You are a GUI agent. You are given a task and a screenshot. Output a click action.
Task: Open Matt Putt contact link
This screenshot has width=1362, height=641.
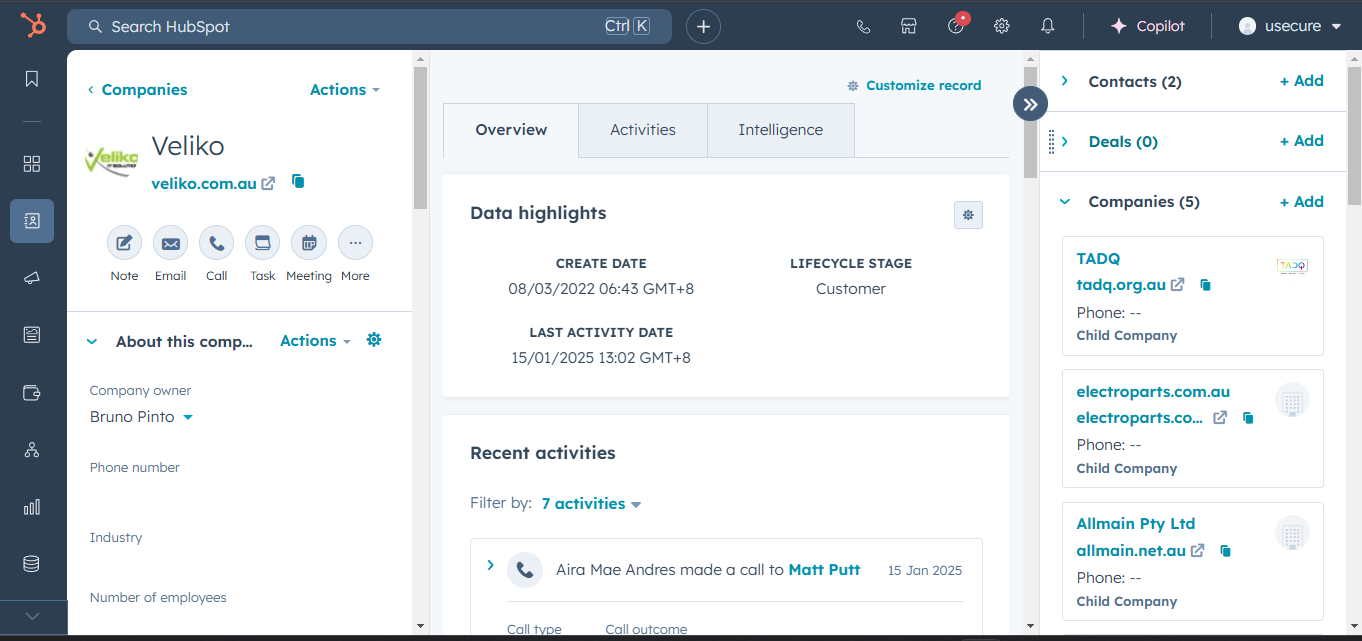[824, 570]
